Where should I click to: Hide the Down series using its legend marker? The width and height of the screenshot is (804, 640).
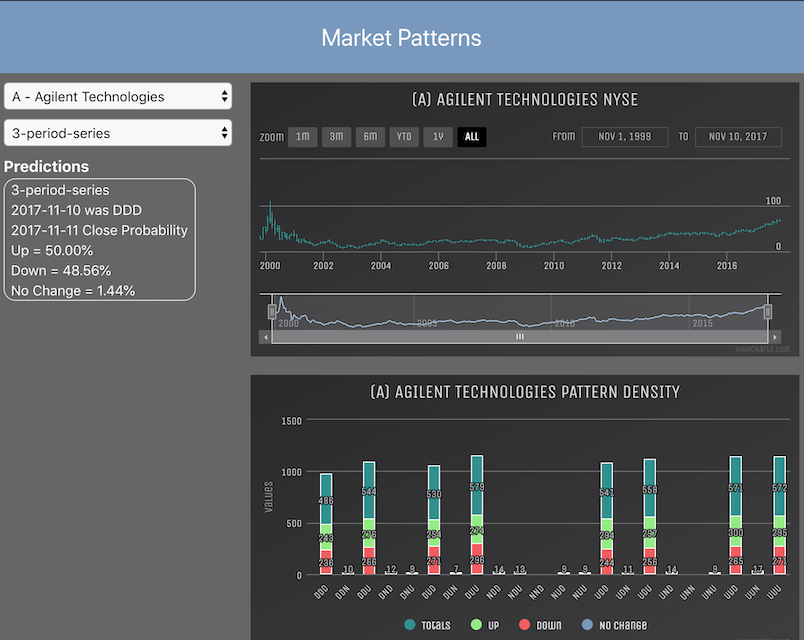(525, 625)
